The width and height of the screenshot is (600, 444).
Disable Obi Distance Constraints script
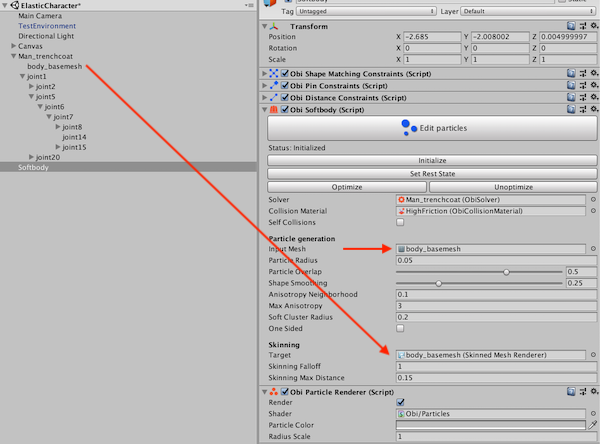(285, 98)
